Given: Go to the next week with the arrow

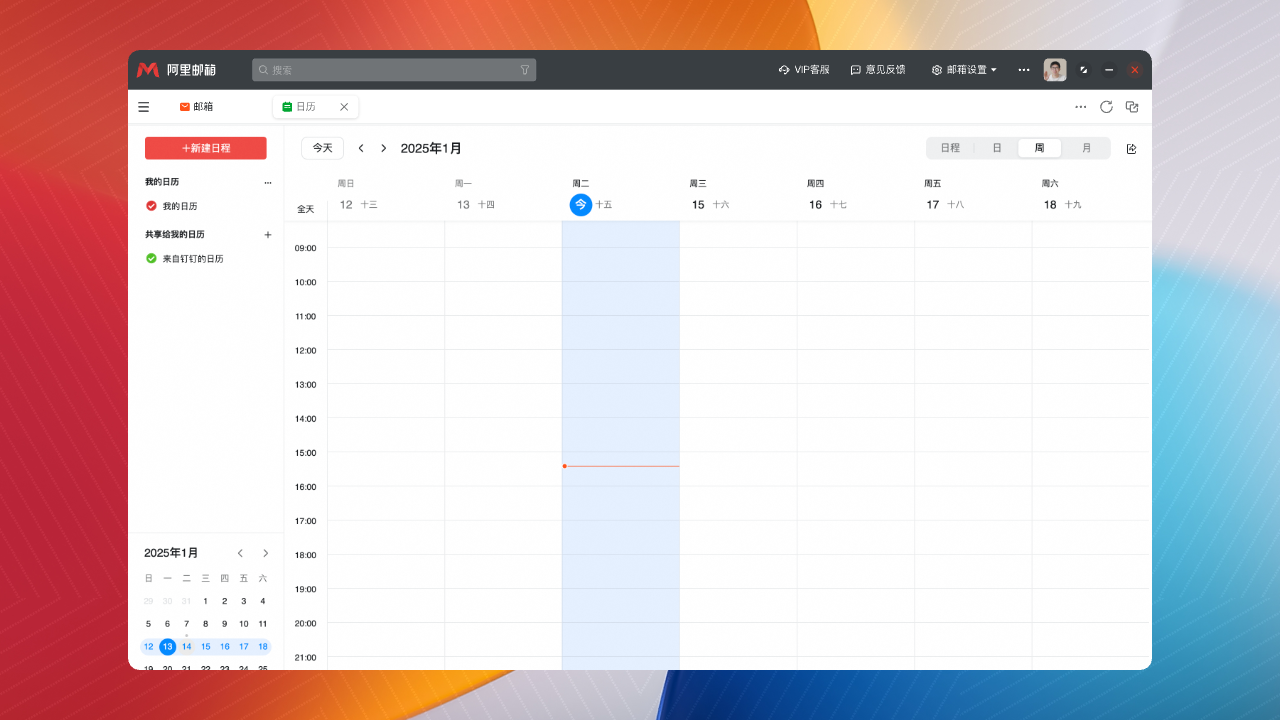Looking at the screenshot, I should point(383,148).
